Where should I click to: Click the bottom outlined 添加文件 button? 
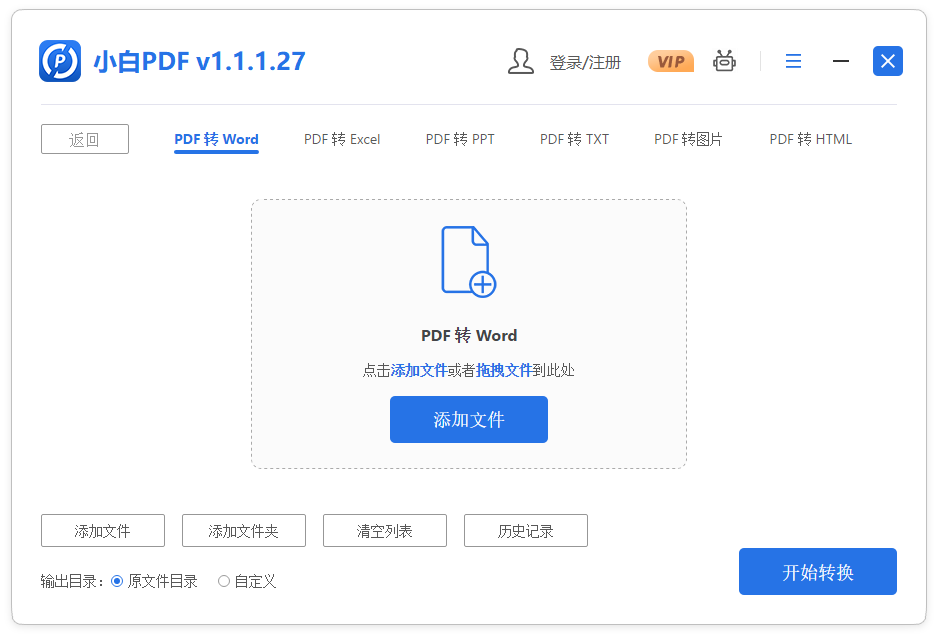tap(103, 531)
